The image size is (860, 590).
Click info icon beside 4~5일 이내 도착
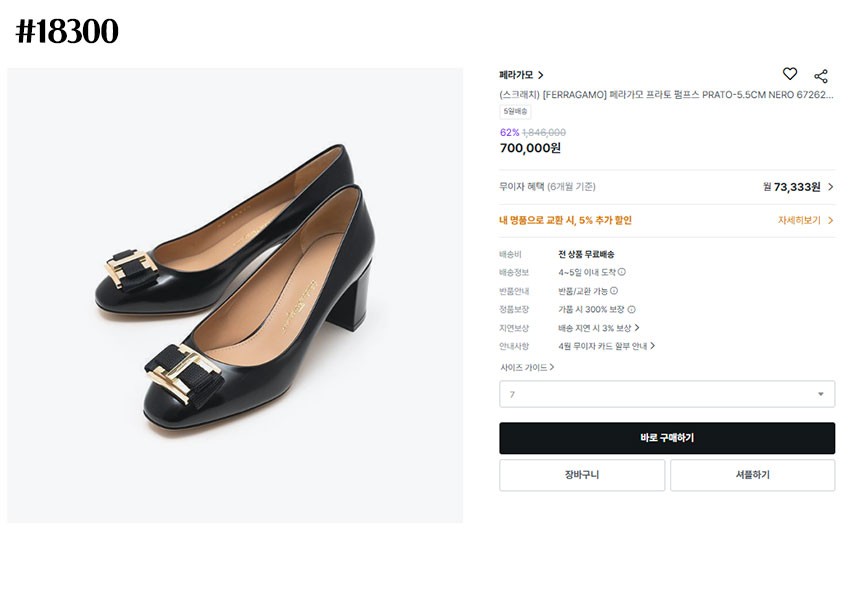622,272
